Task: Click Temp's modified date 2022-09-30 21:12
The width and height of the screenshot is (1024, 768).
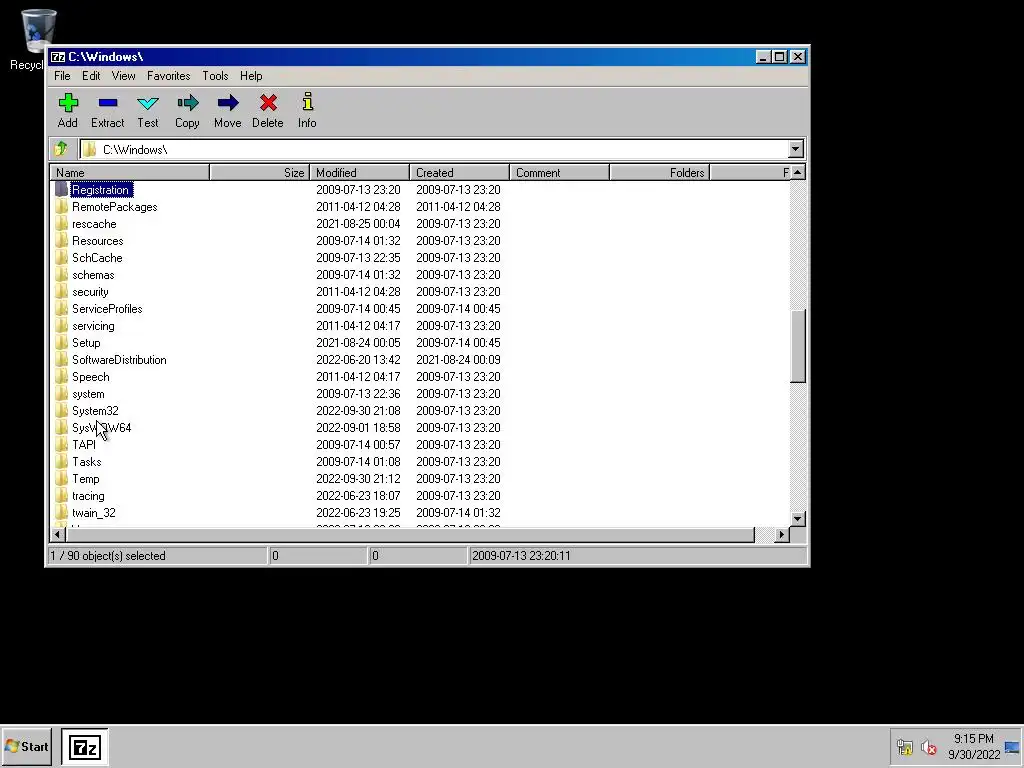Action: 359,479
